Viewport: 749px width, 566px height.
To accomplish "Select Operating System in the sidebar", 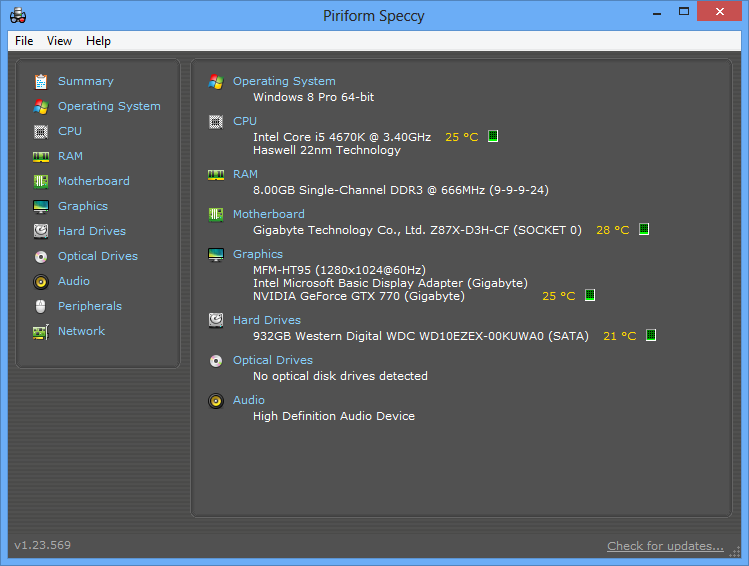I will [109, 106].
